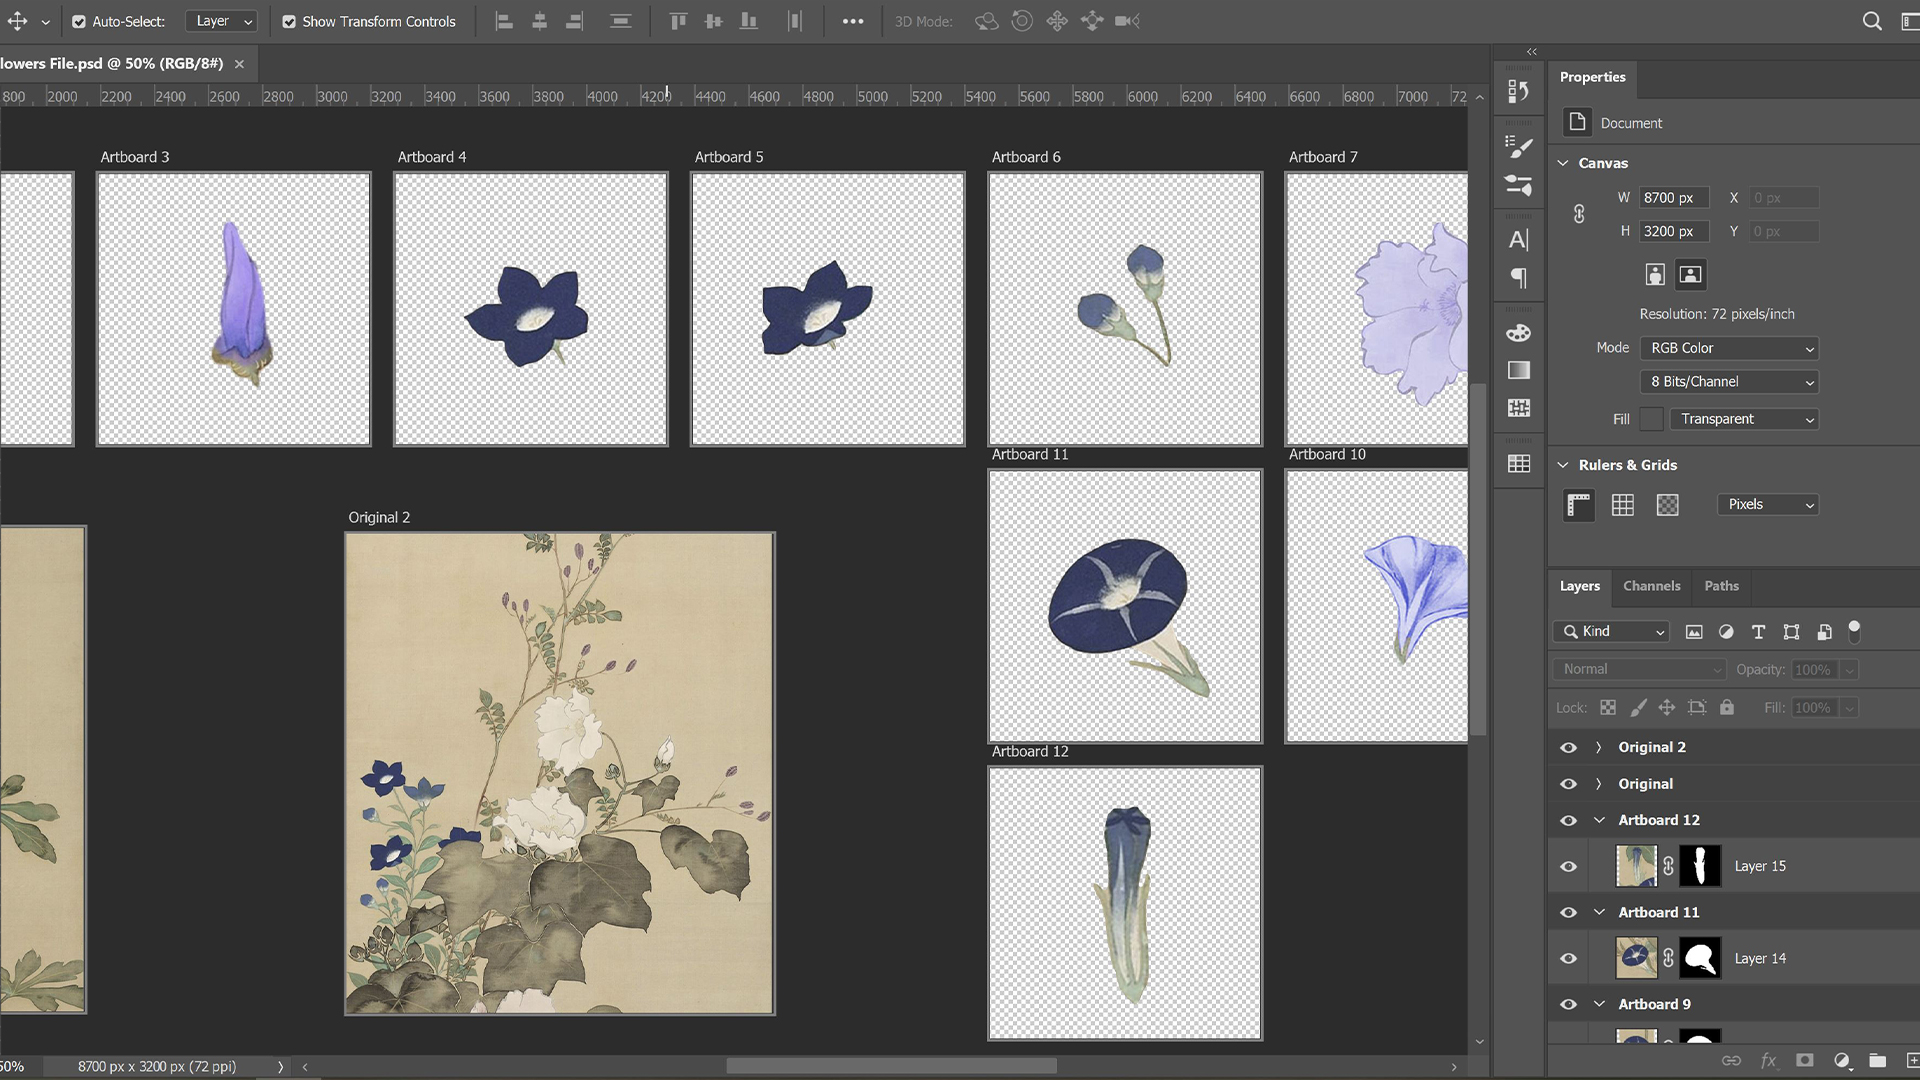The width and height of the screenshot is (1920, 1080).
Task: Uncheck the Auto-Select checkbox
Action: pyautogui.click(x=79, y=21)
